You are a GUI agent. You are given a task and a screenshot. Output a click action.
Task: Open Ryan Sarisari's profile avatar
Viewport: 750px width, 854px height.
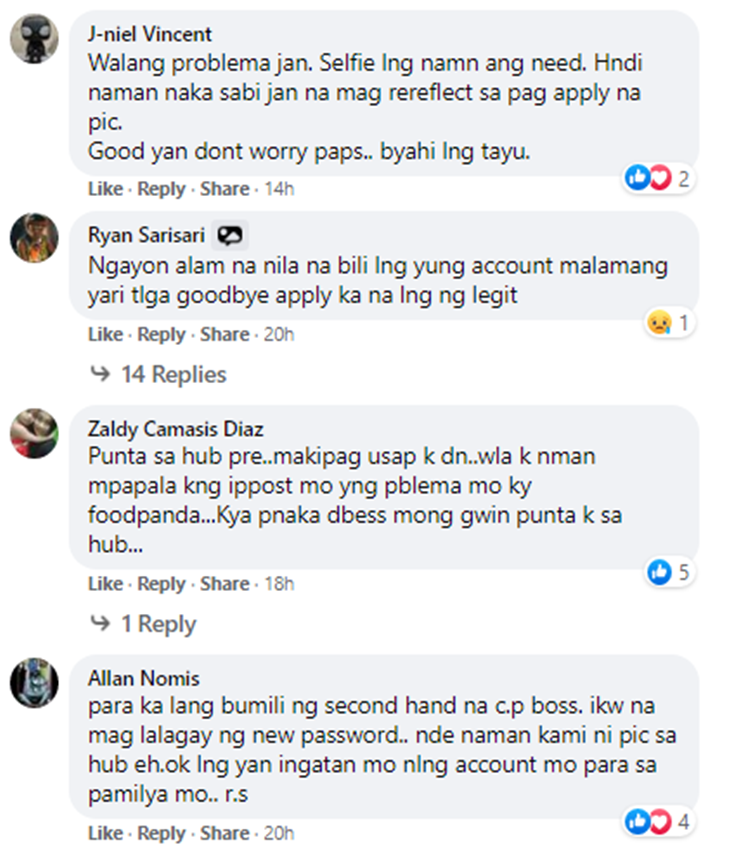(34, 237)
